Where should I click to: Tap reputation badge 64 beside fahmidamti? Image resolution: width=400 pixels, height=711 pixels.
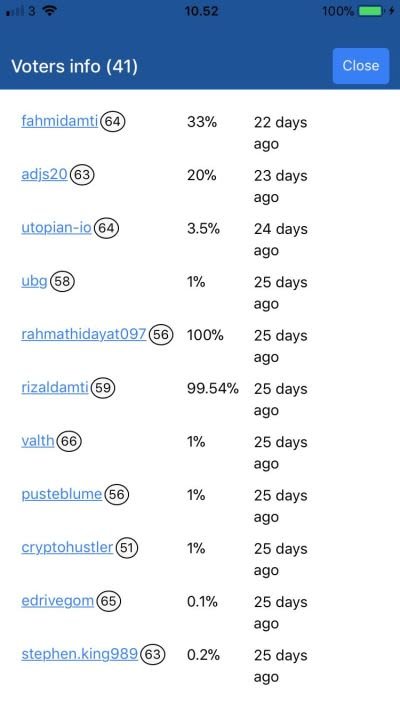point(113,122)
